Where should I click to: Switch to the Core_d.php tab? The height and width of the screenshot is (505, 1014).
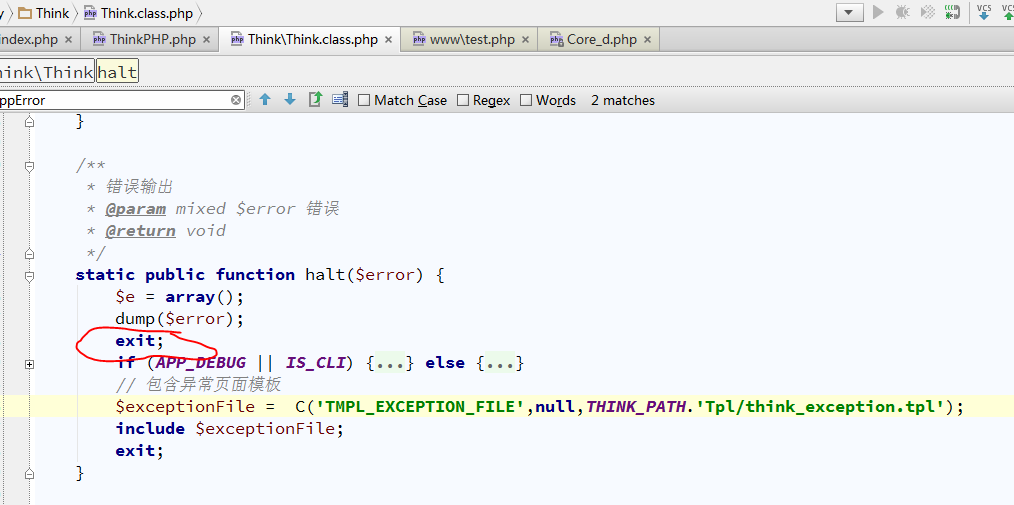pyautogui.click(x=601, y=40)
